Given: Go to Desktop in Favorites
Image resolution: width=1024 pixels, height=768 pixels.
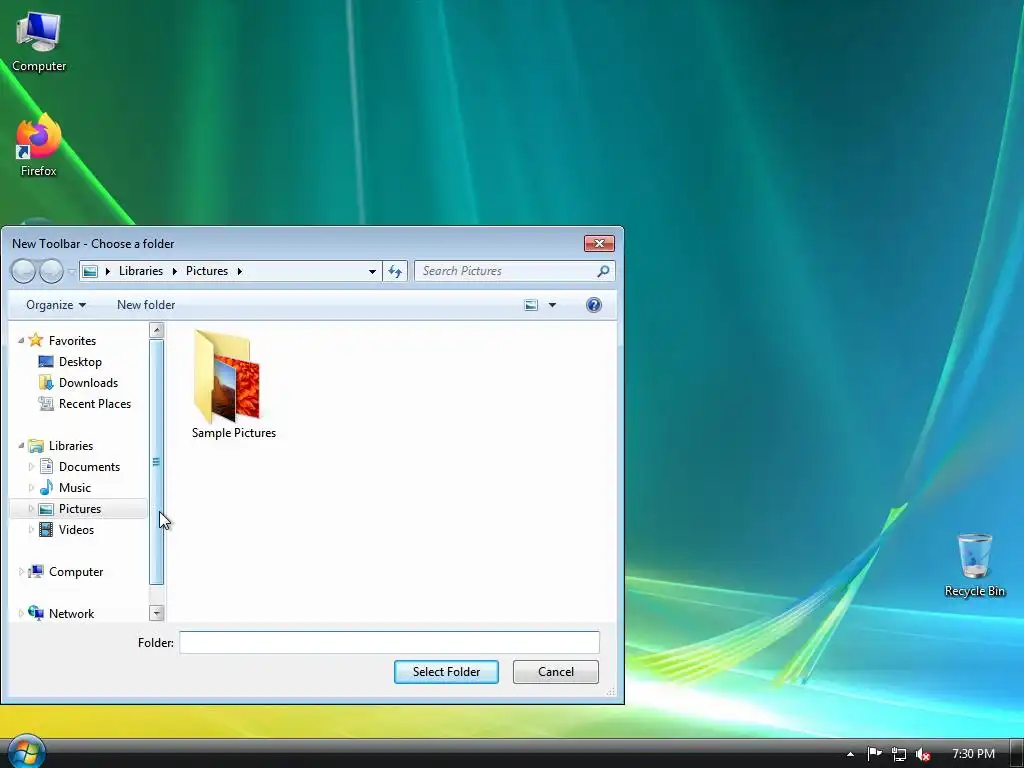Looking at the screenshot, I should [x=80, y=362].
